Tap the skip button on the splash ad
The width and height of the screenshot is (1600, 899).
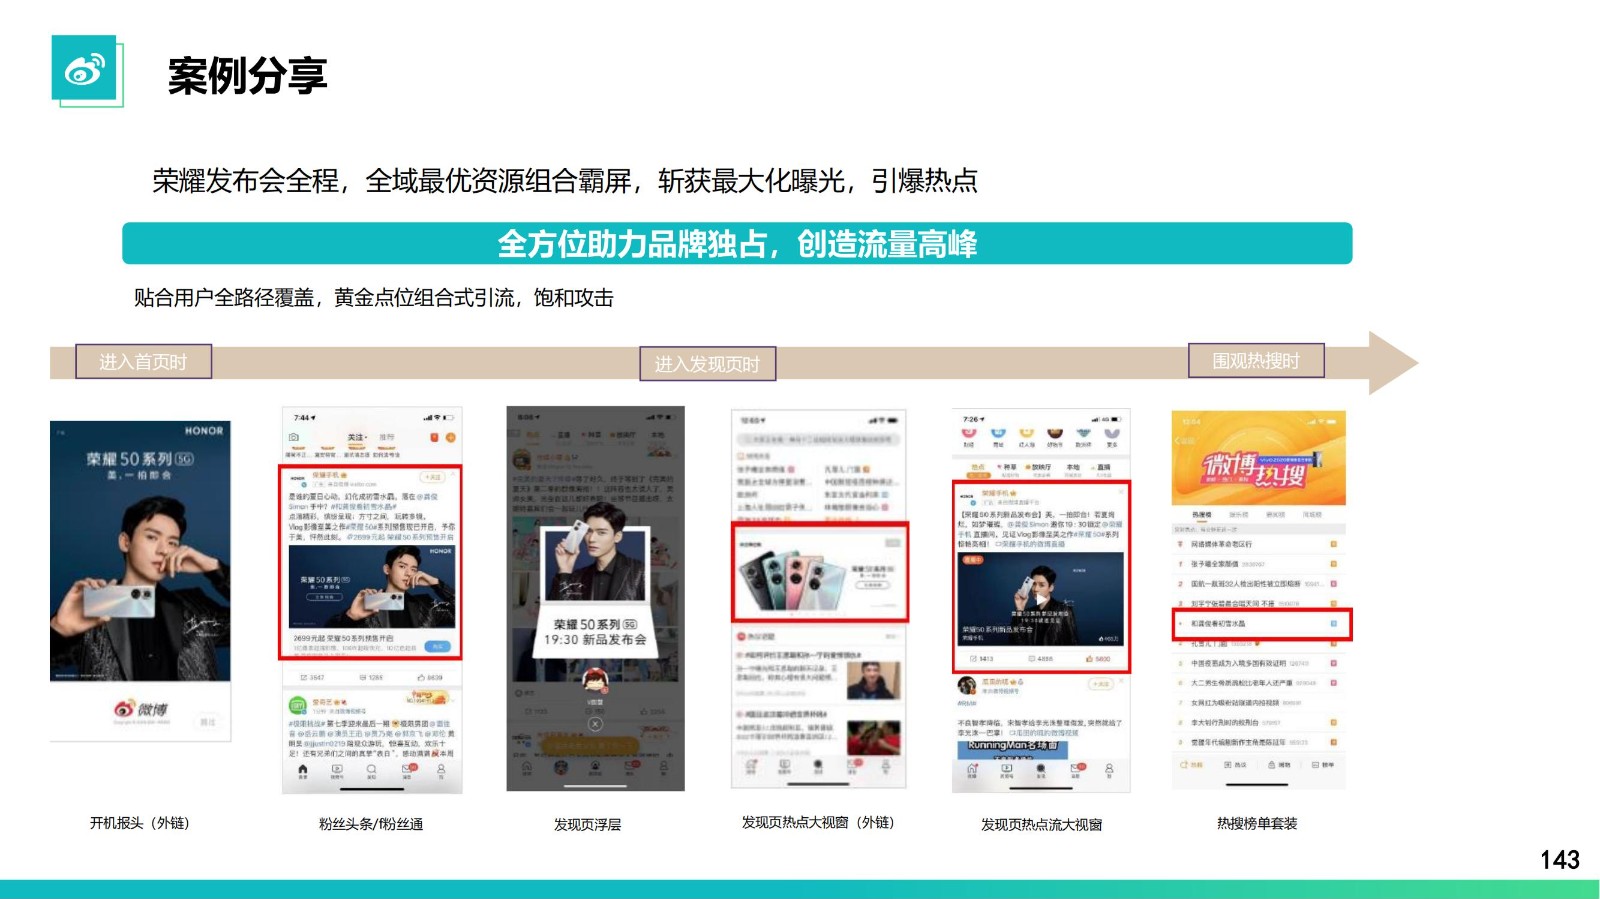pyautogui.click(x=208, y=721)
